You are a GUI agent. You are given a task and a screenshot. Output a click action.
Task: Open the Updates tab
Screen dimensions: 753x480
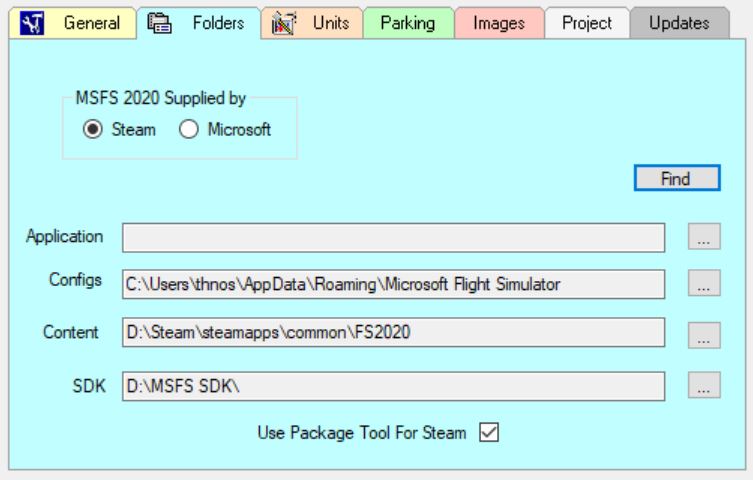680,23
